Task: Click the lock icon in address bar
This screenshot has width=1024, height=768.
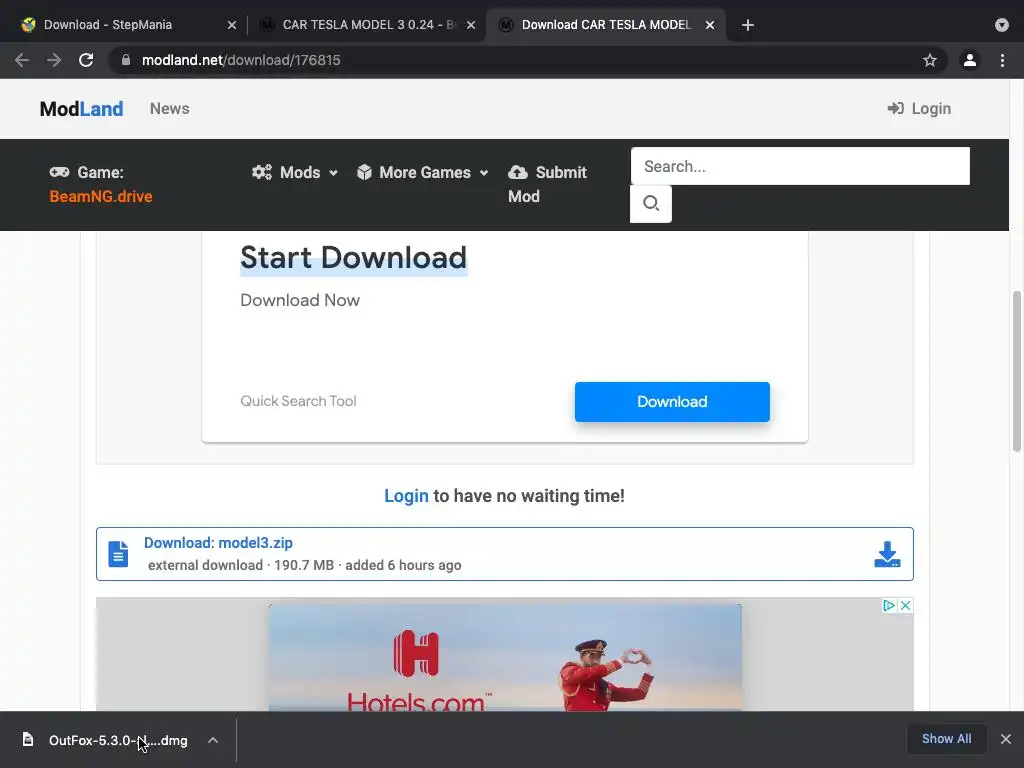Action: tap(126, 60)
